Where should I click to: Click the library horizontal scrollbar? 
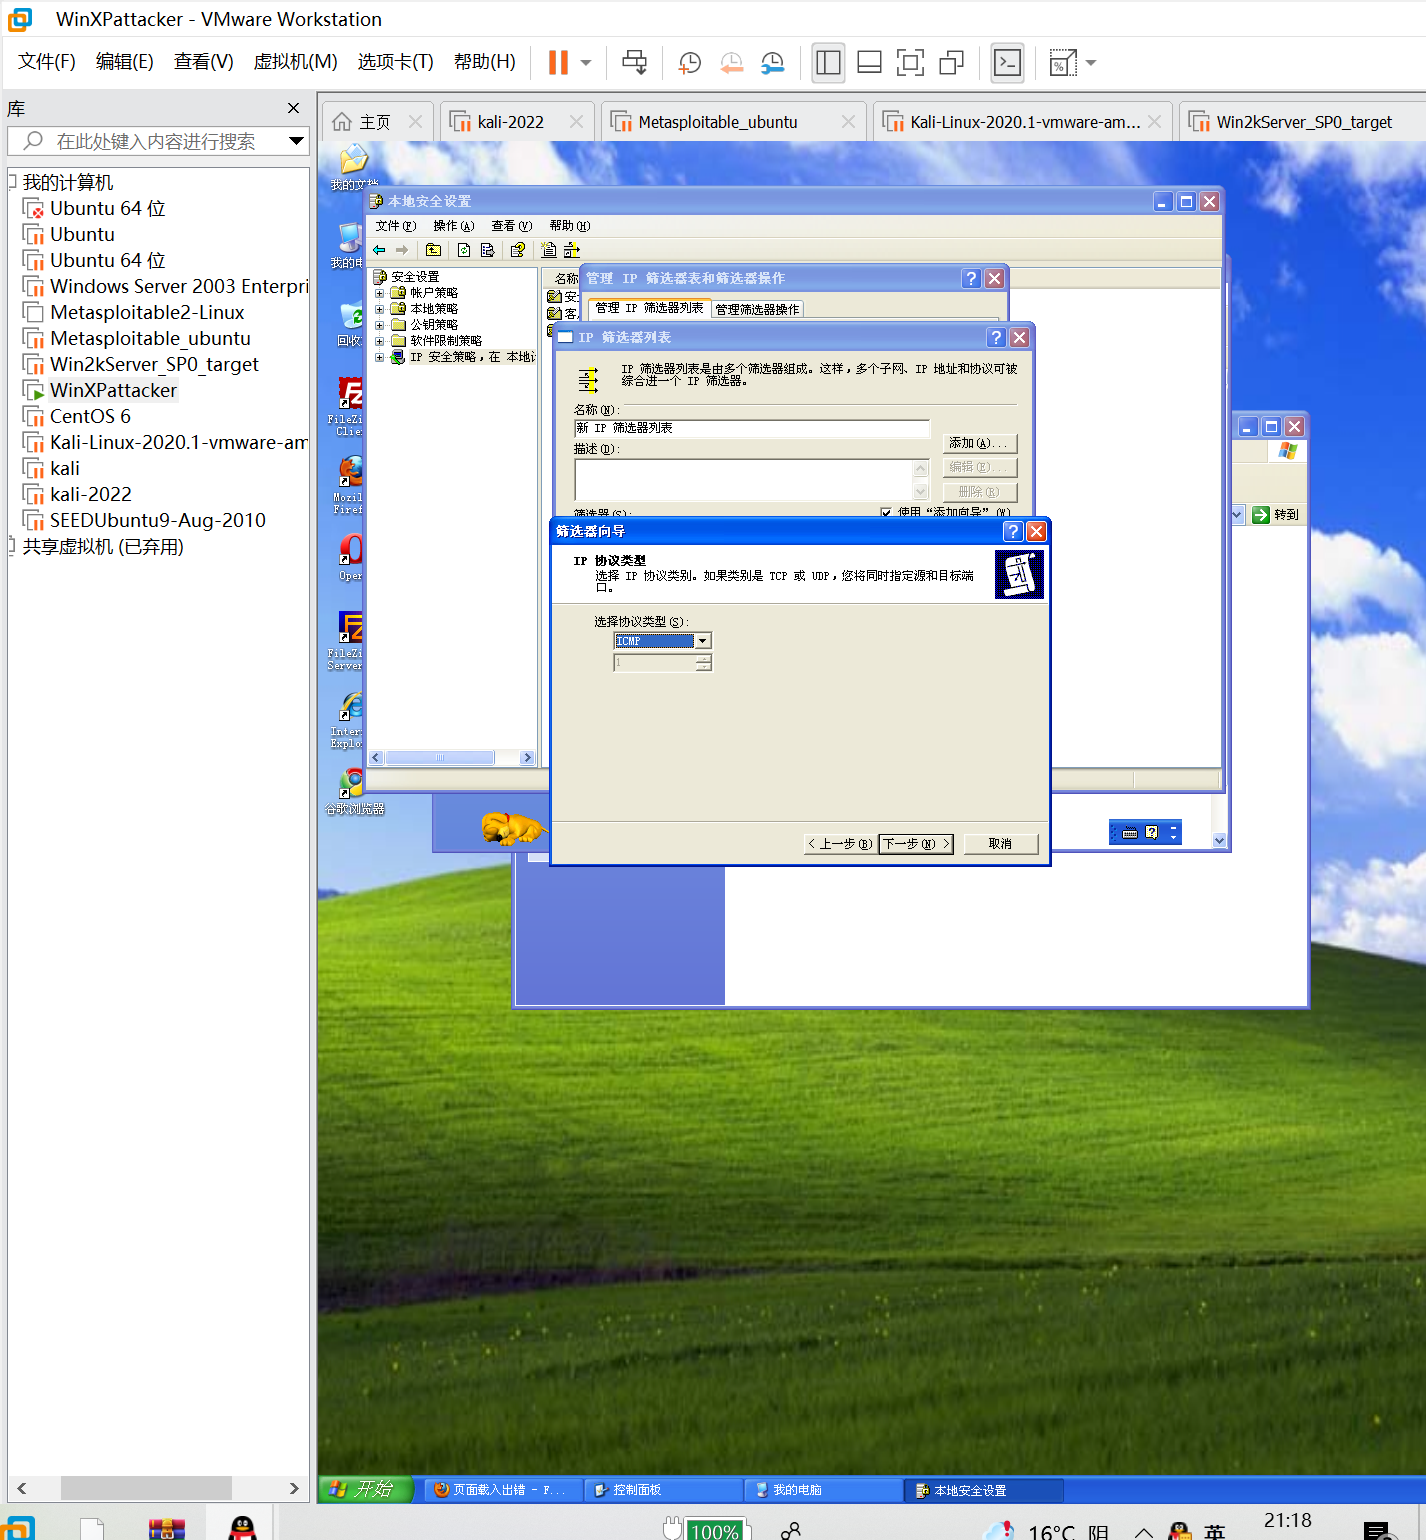tap(146, 1487)
